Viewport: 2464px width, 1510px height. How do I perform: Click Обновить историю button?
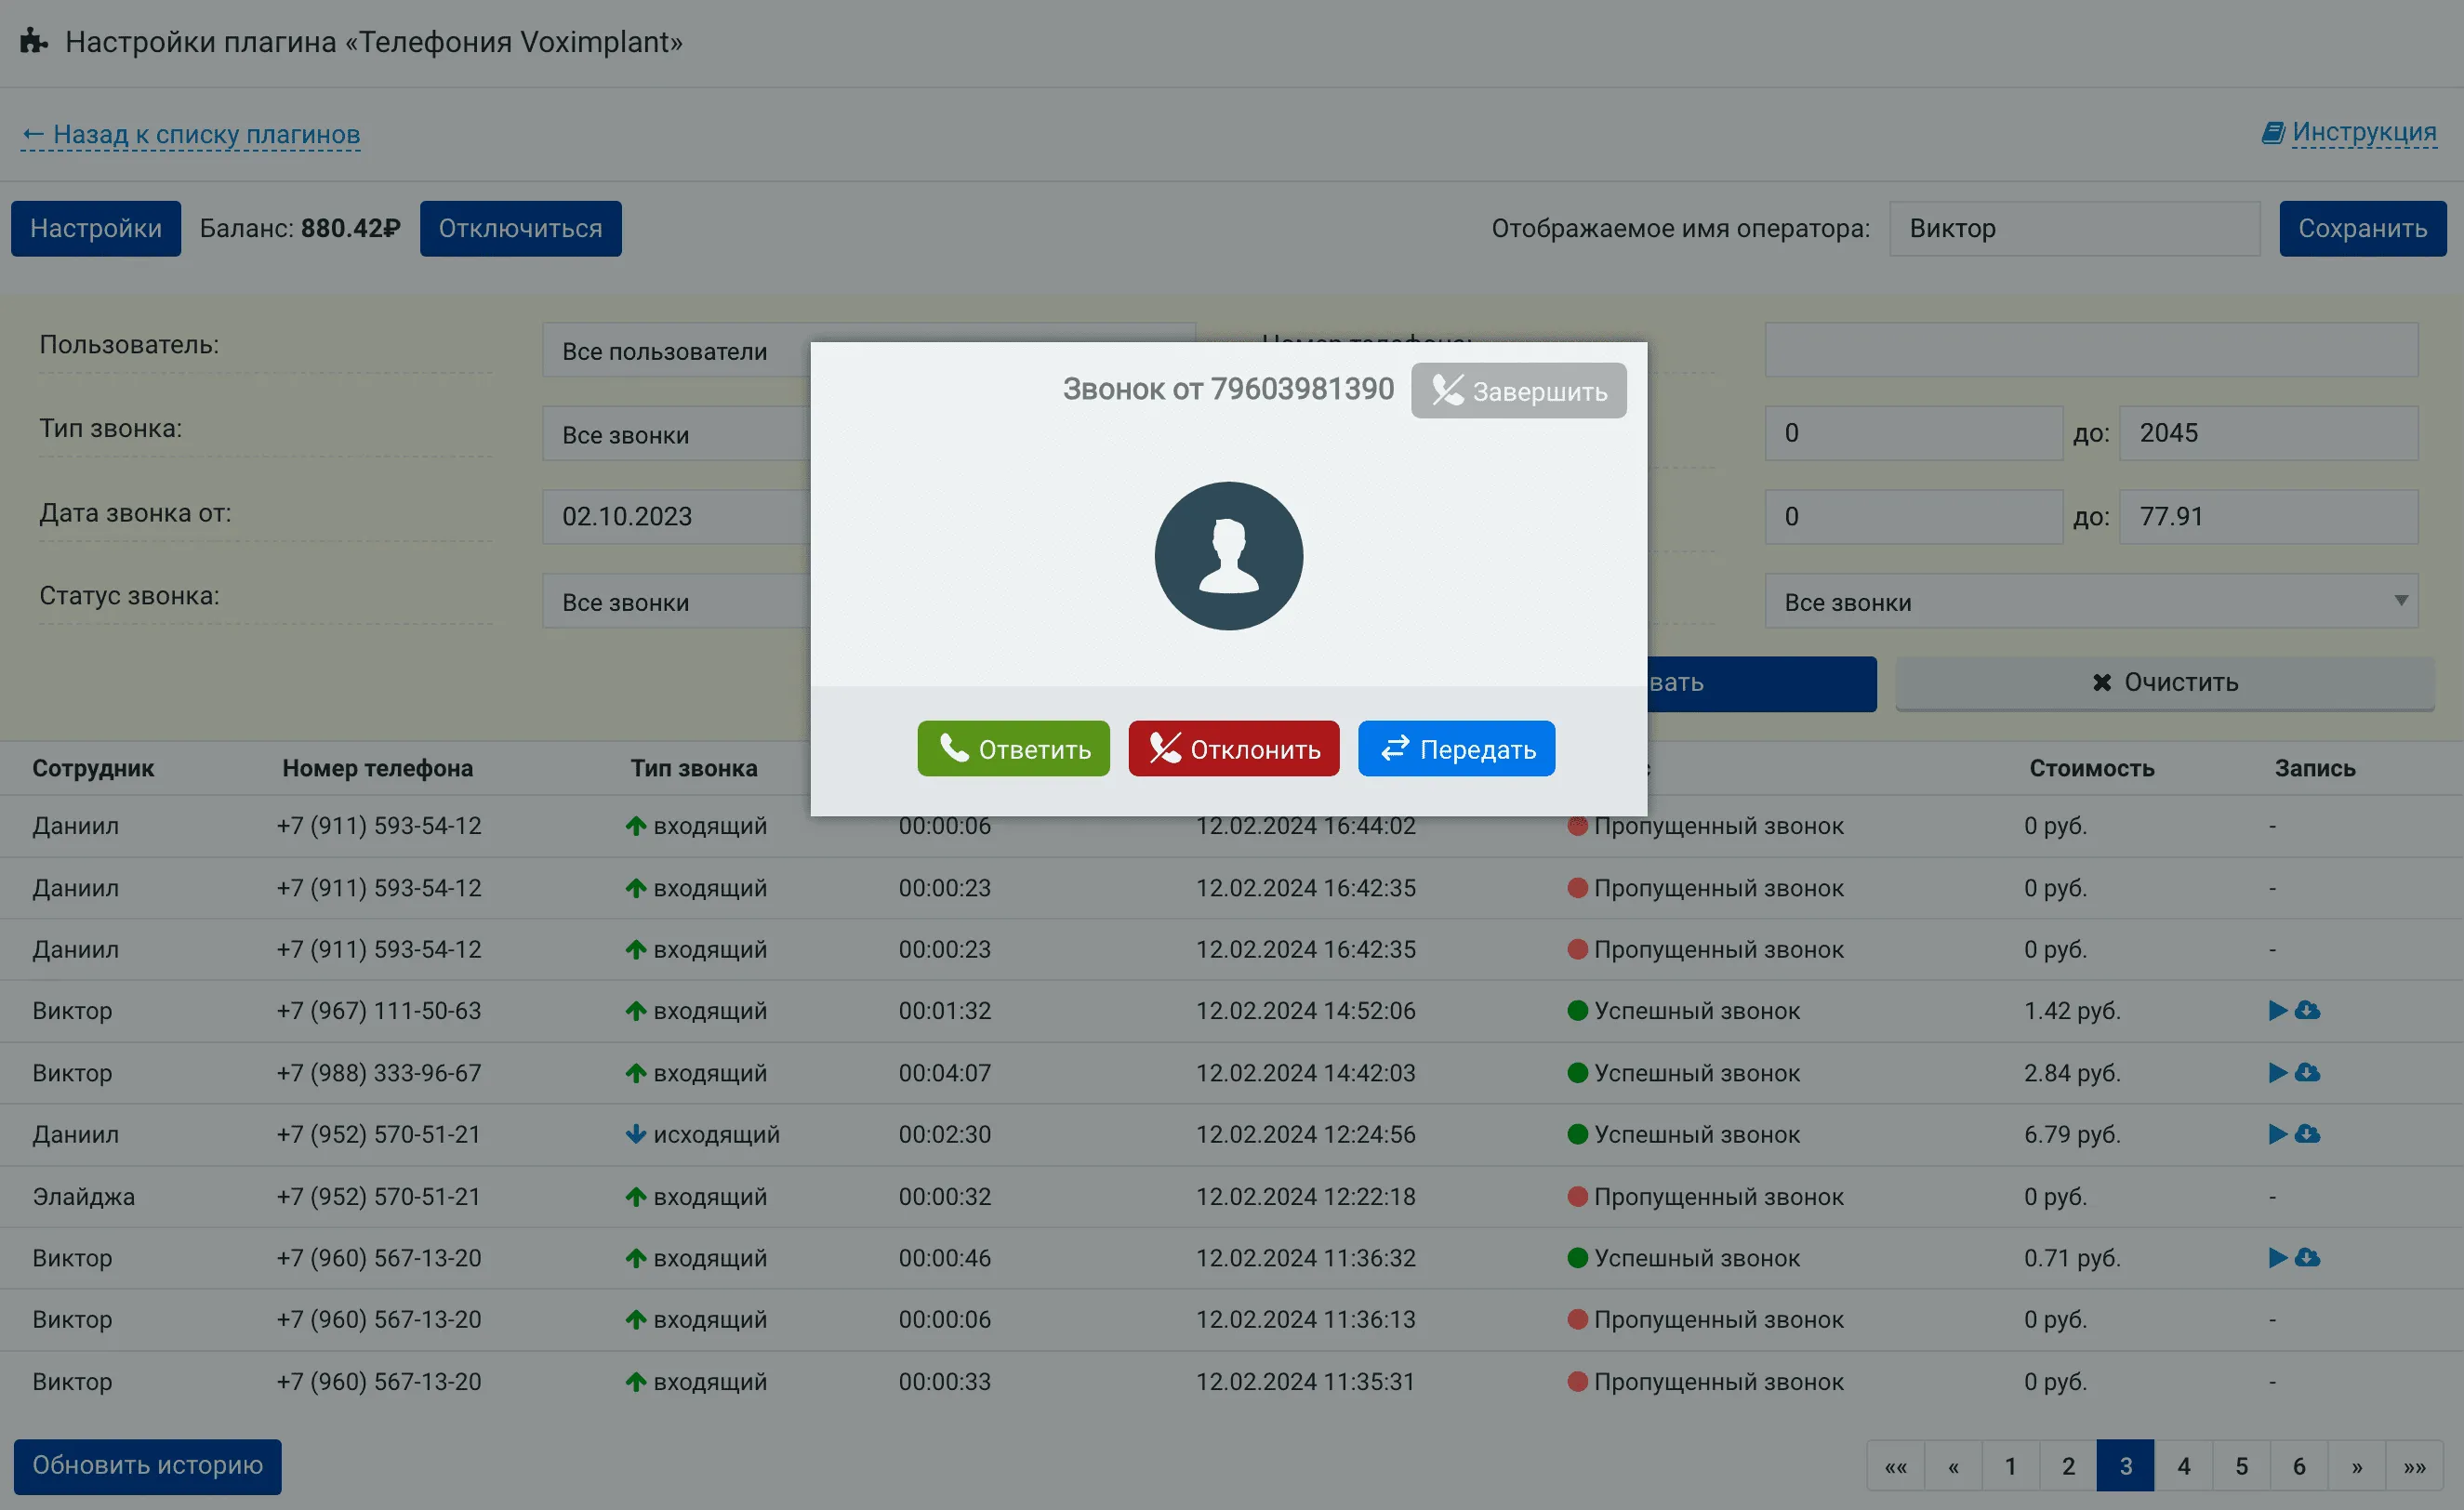(x=147, y=1466)
